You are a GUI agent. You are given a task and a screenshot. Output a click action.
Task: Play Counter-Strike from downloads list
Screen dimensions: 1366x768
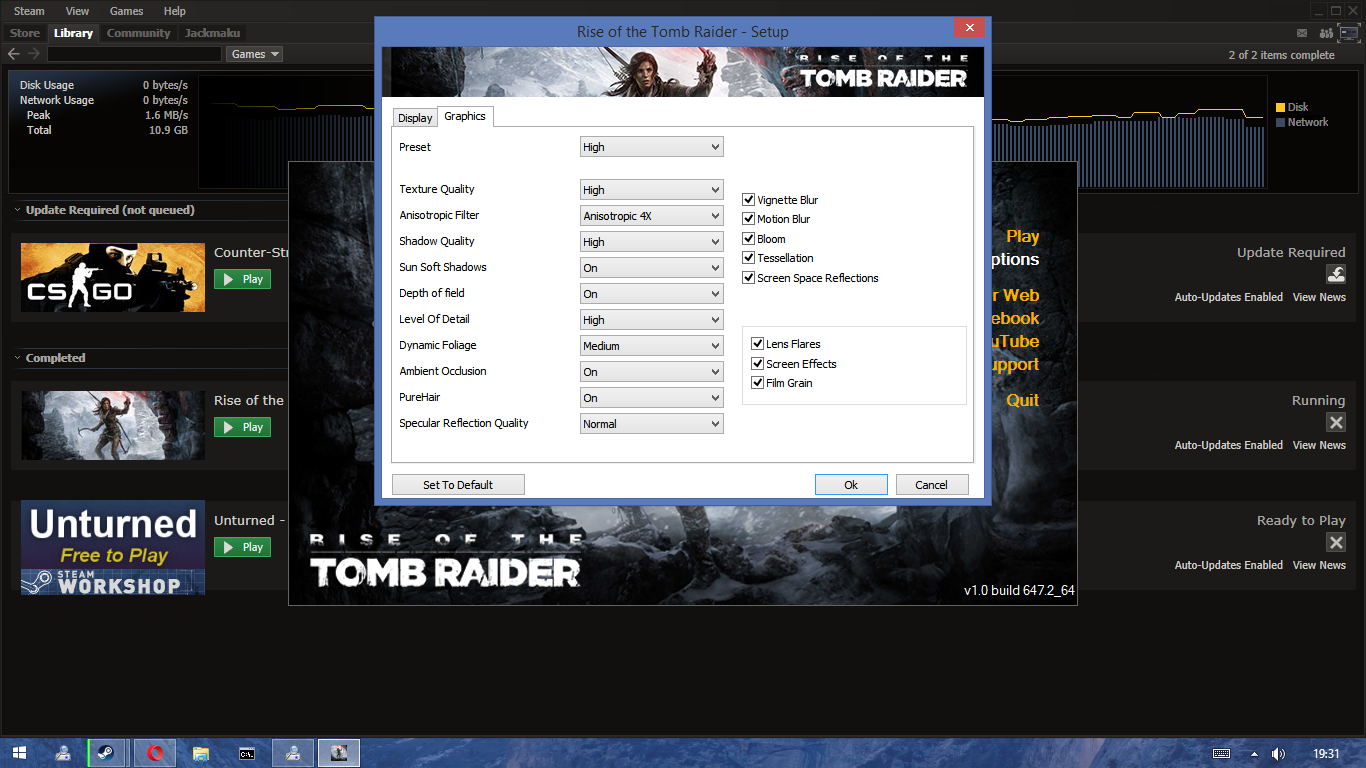(x=242, y=279)
